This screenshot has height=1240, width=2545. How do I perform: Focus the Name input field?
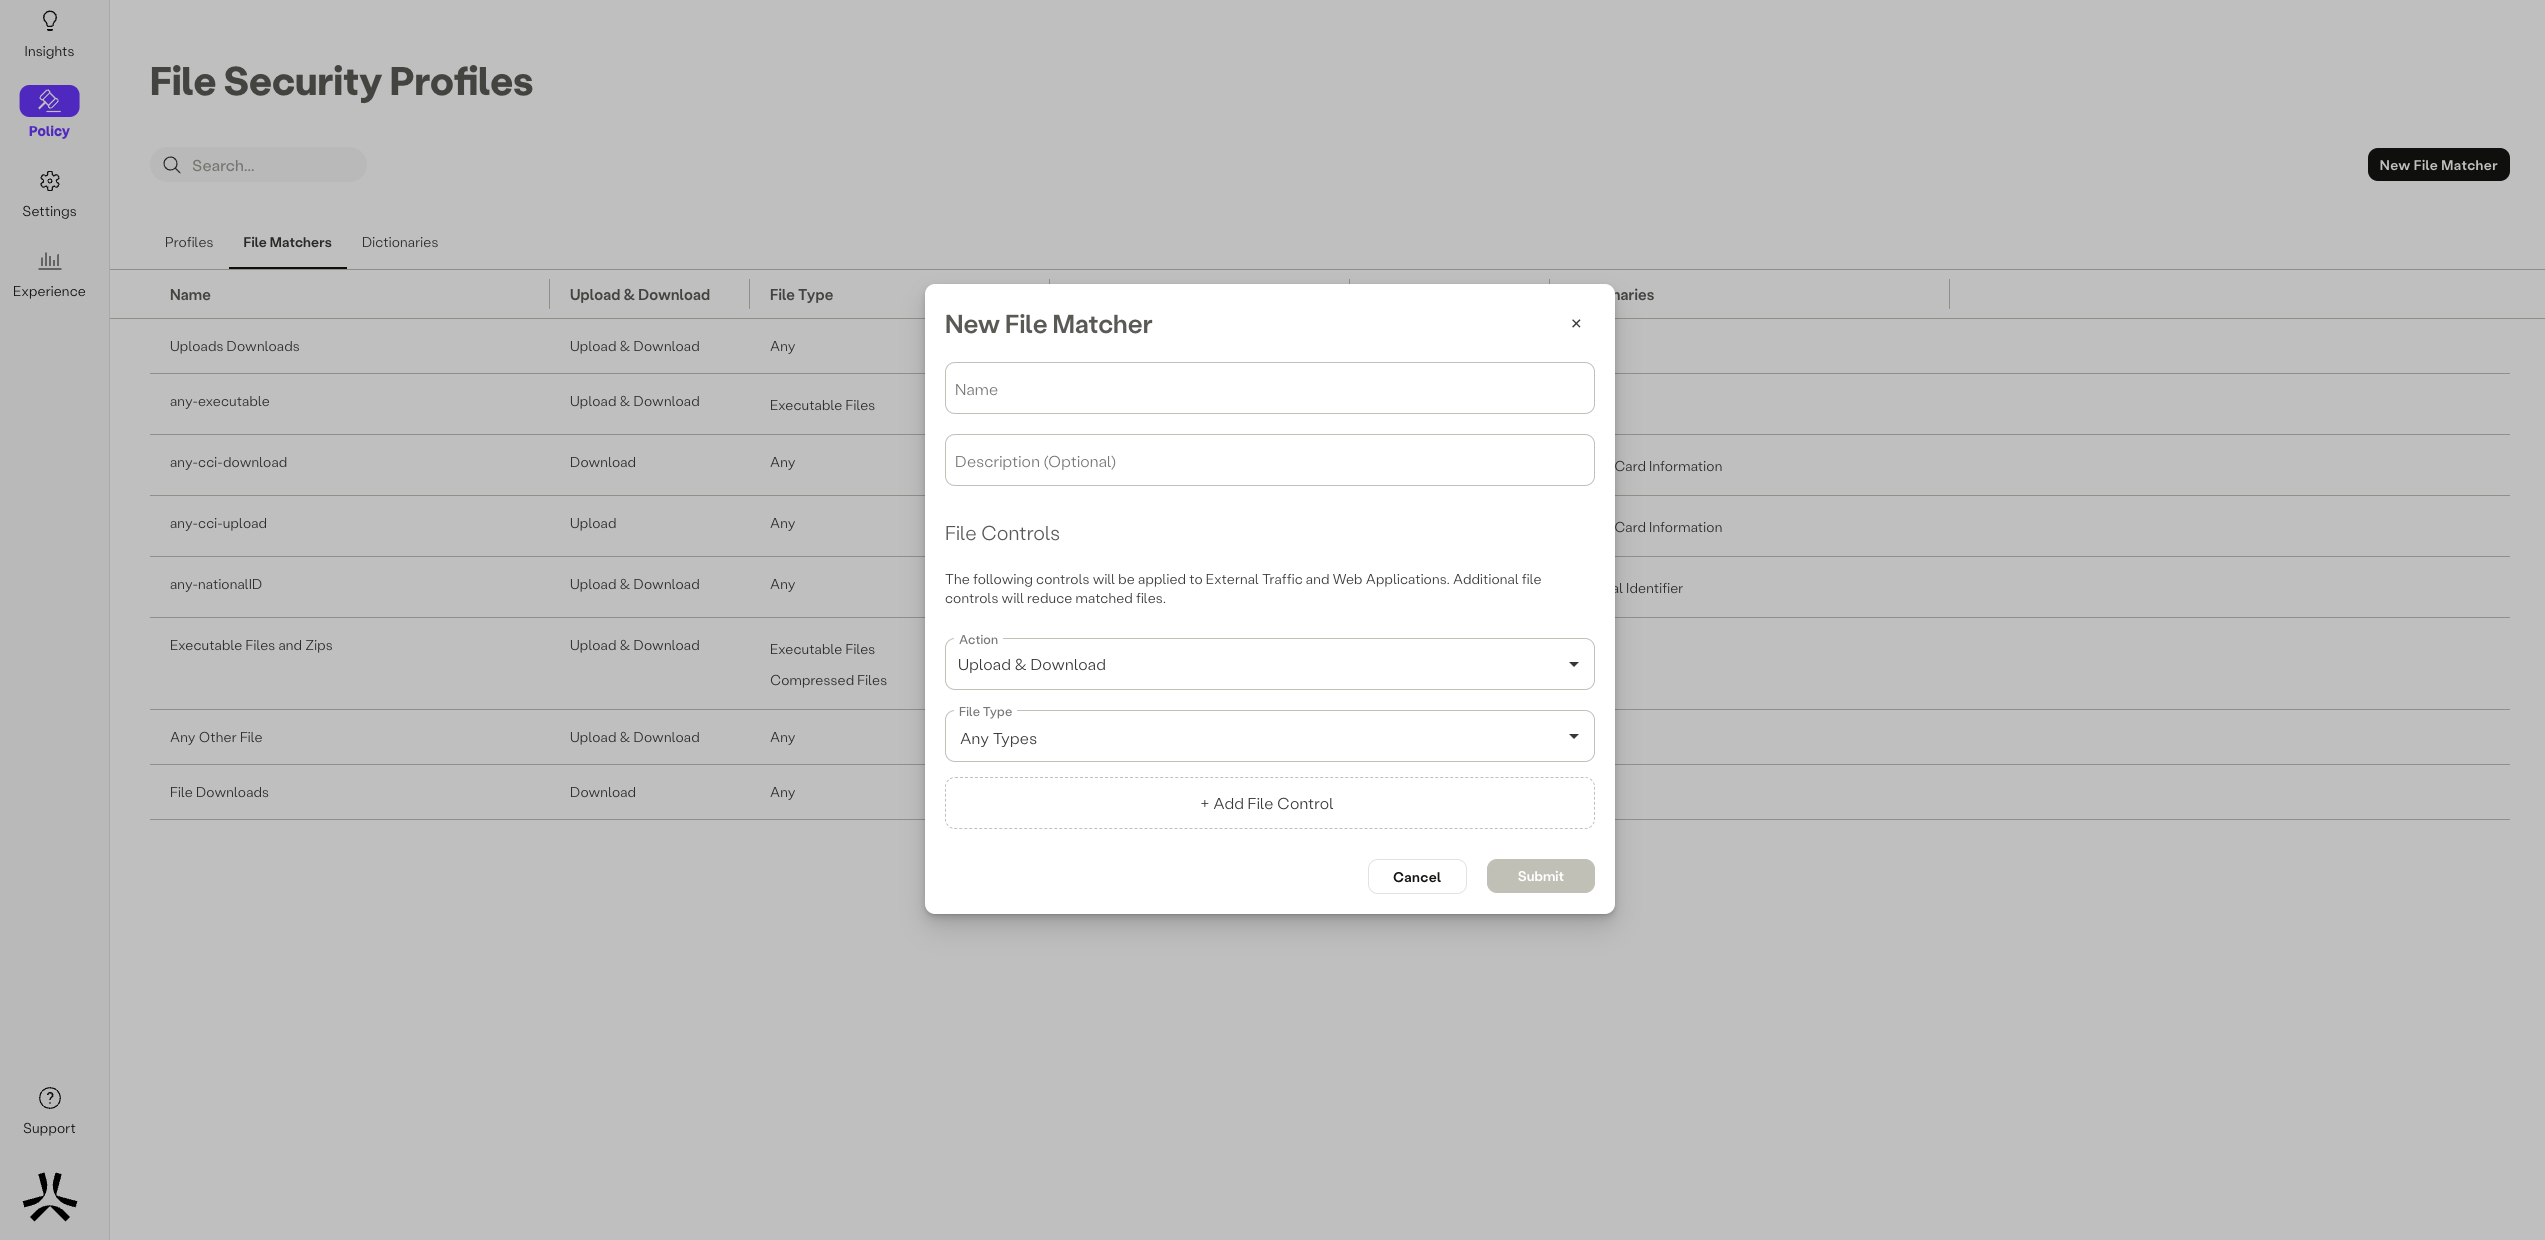(x=1269, y=389)
